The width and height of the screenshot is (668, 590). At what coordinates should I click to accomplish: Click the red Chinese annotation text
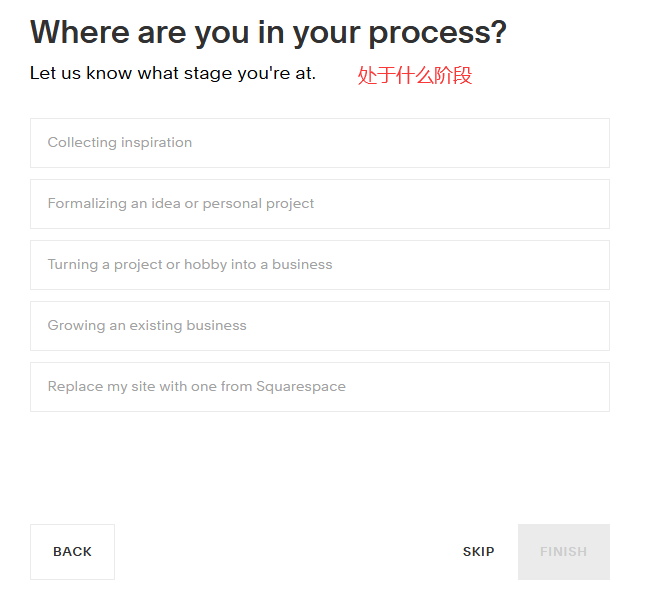pyautogui.click(x=414, y=75)
